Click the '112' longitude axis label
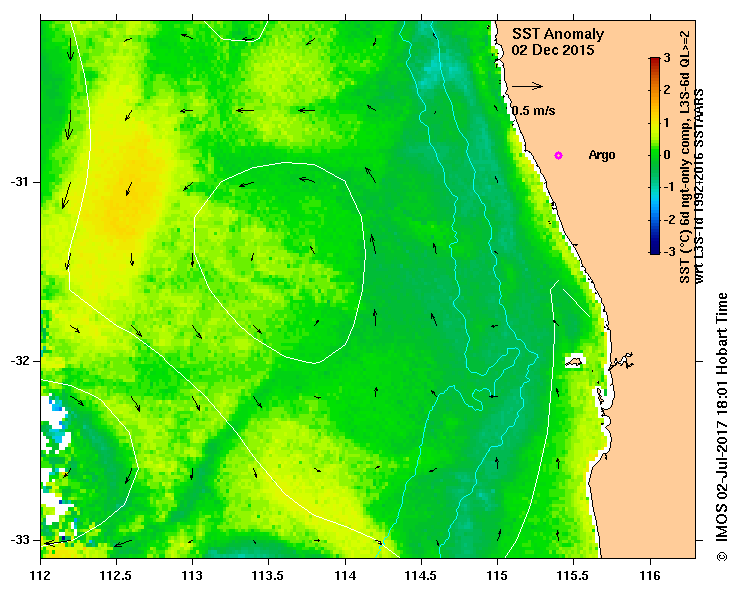Screen dimensions: 739x592 tap(41, 576)
